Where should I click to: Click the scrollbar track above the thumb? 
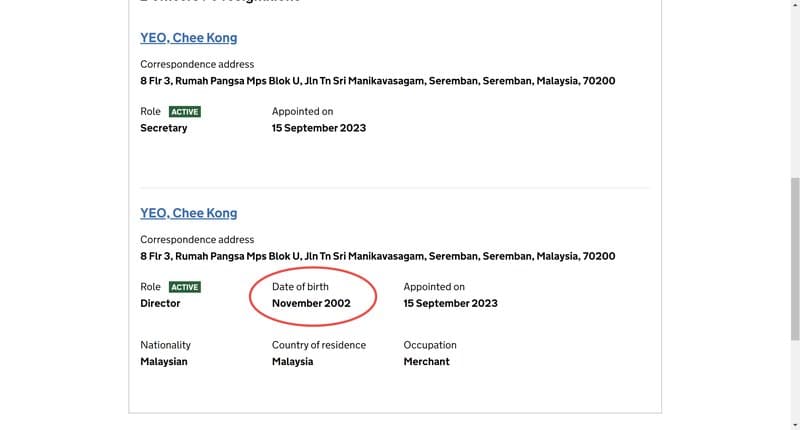tap(795, 92)
